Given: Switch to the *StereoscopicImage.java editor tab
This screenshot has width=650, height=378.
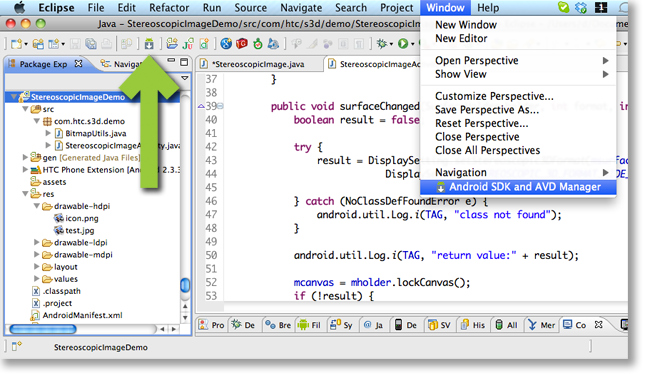Looking at the screenshot, I should (x=257, y=64).
